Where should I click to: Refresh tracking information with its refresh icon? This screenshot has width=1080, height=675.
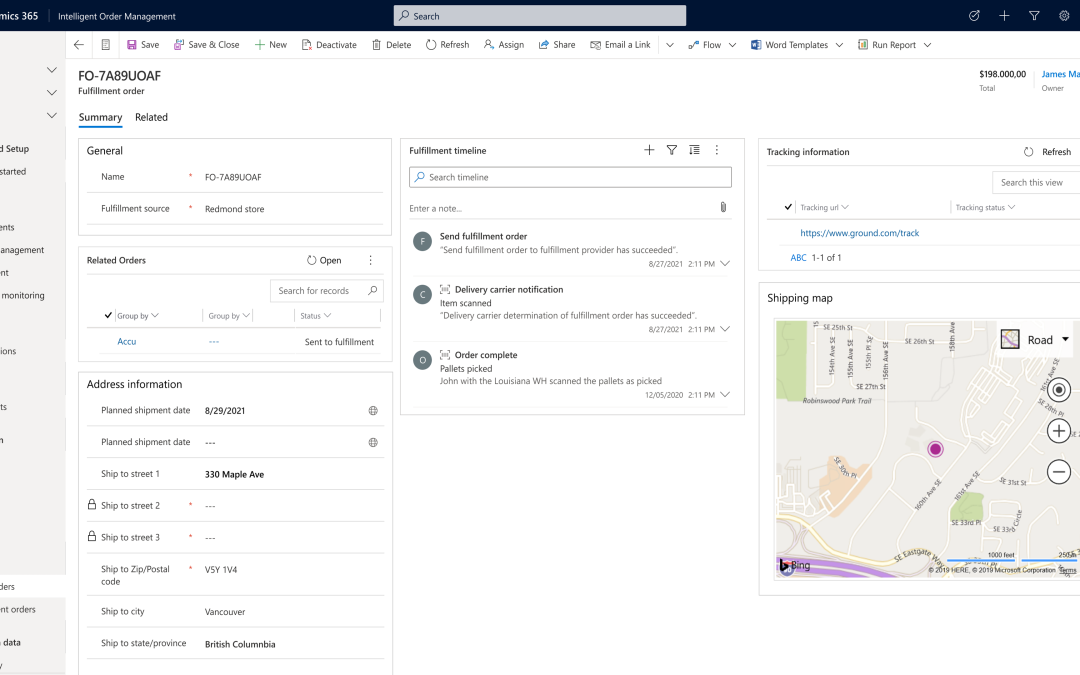pos(1028,151)
